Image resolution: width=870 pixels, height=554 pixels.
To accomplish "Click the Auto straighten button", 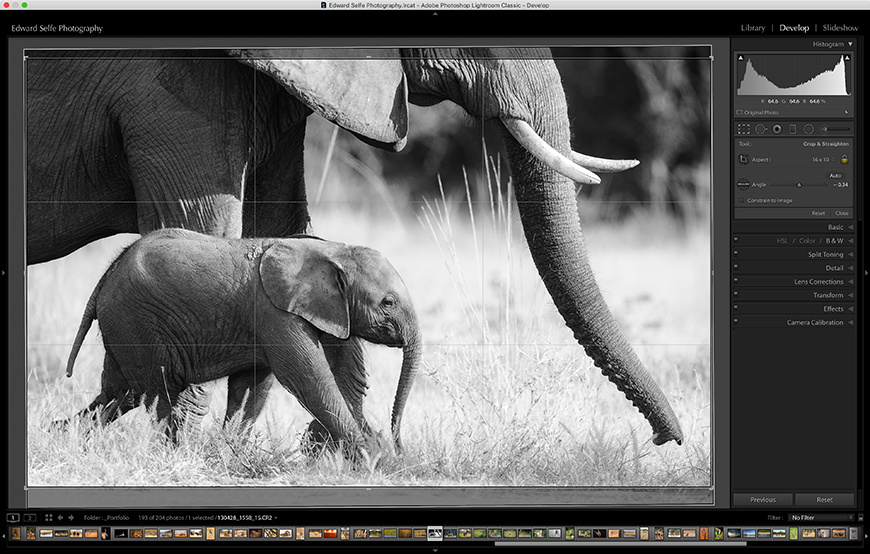I will 835,175.
